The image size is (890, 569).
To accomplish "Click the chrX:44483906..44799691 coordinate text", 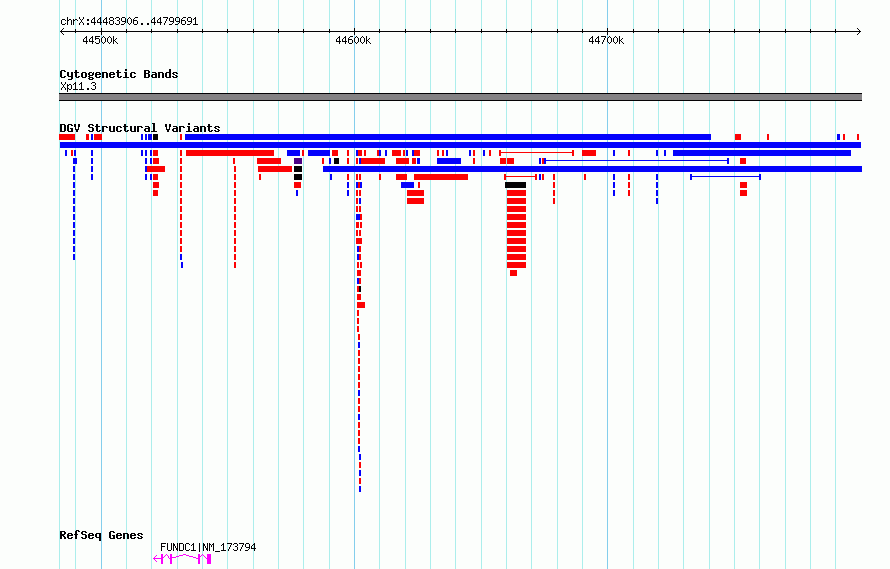I will (129, 21).
